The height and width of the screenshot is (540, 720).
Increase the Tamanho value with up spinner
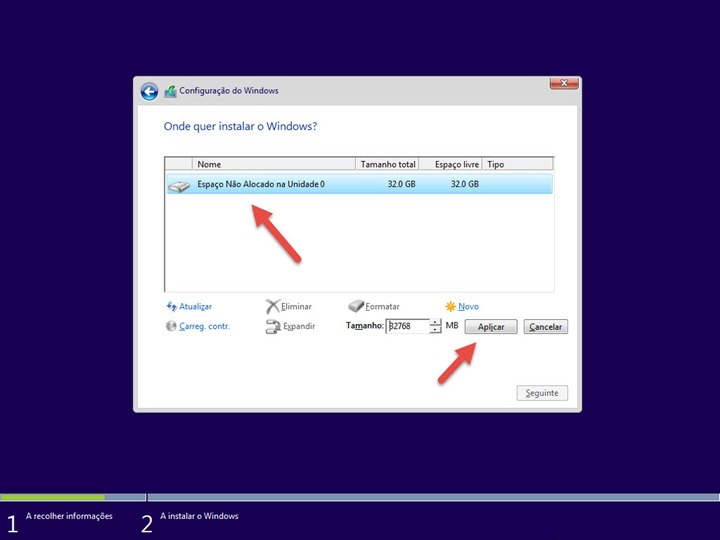(x=435, y=323)
